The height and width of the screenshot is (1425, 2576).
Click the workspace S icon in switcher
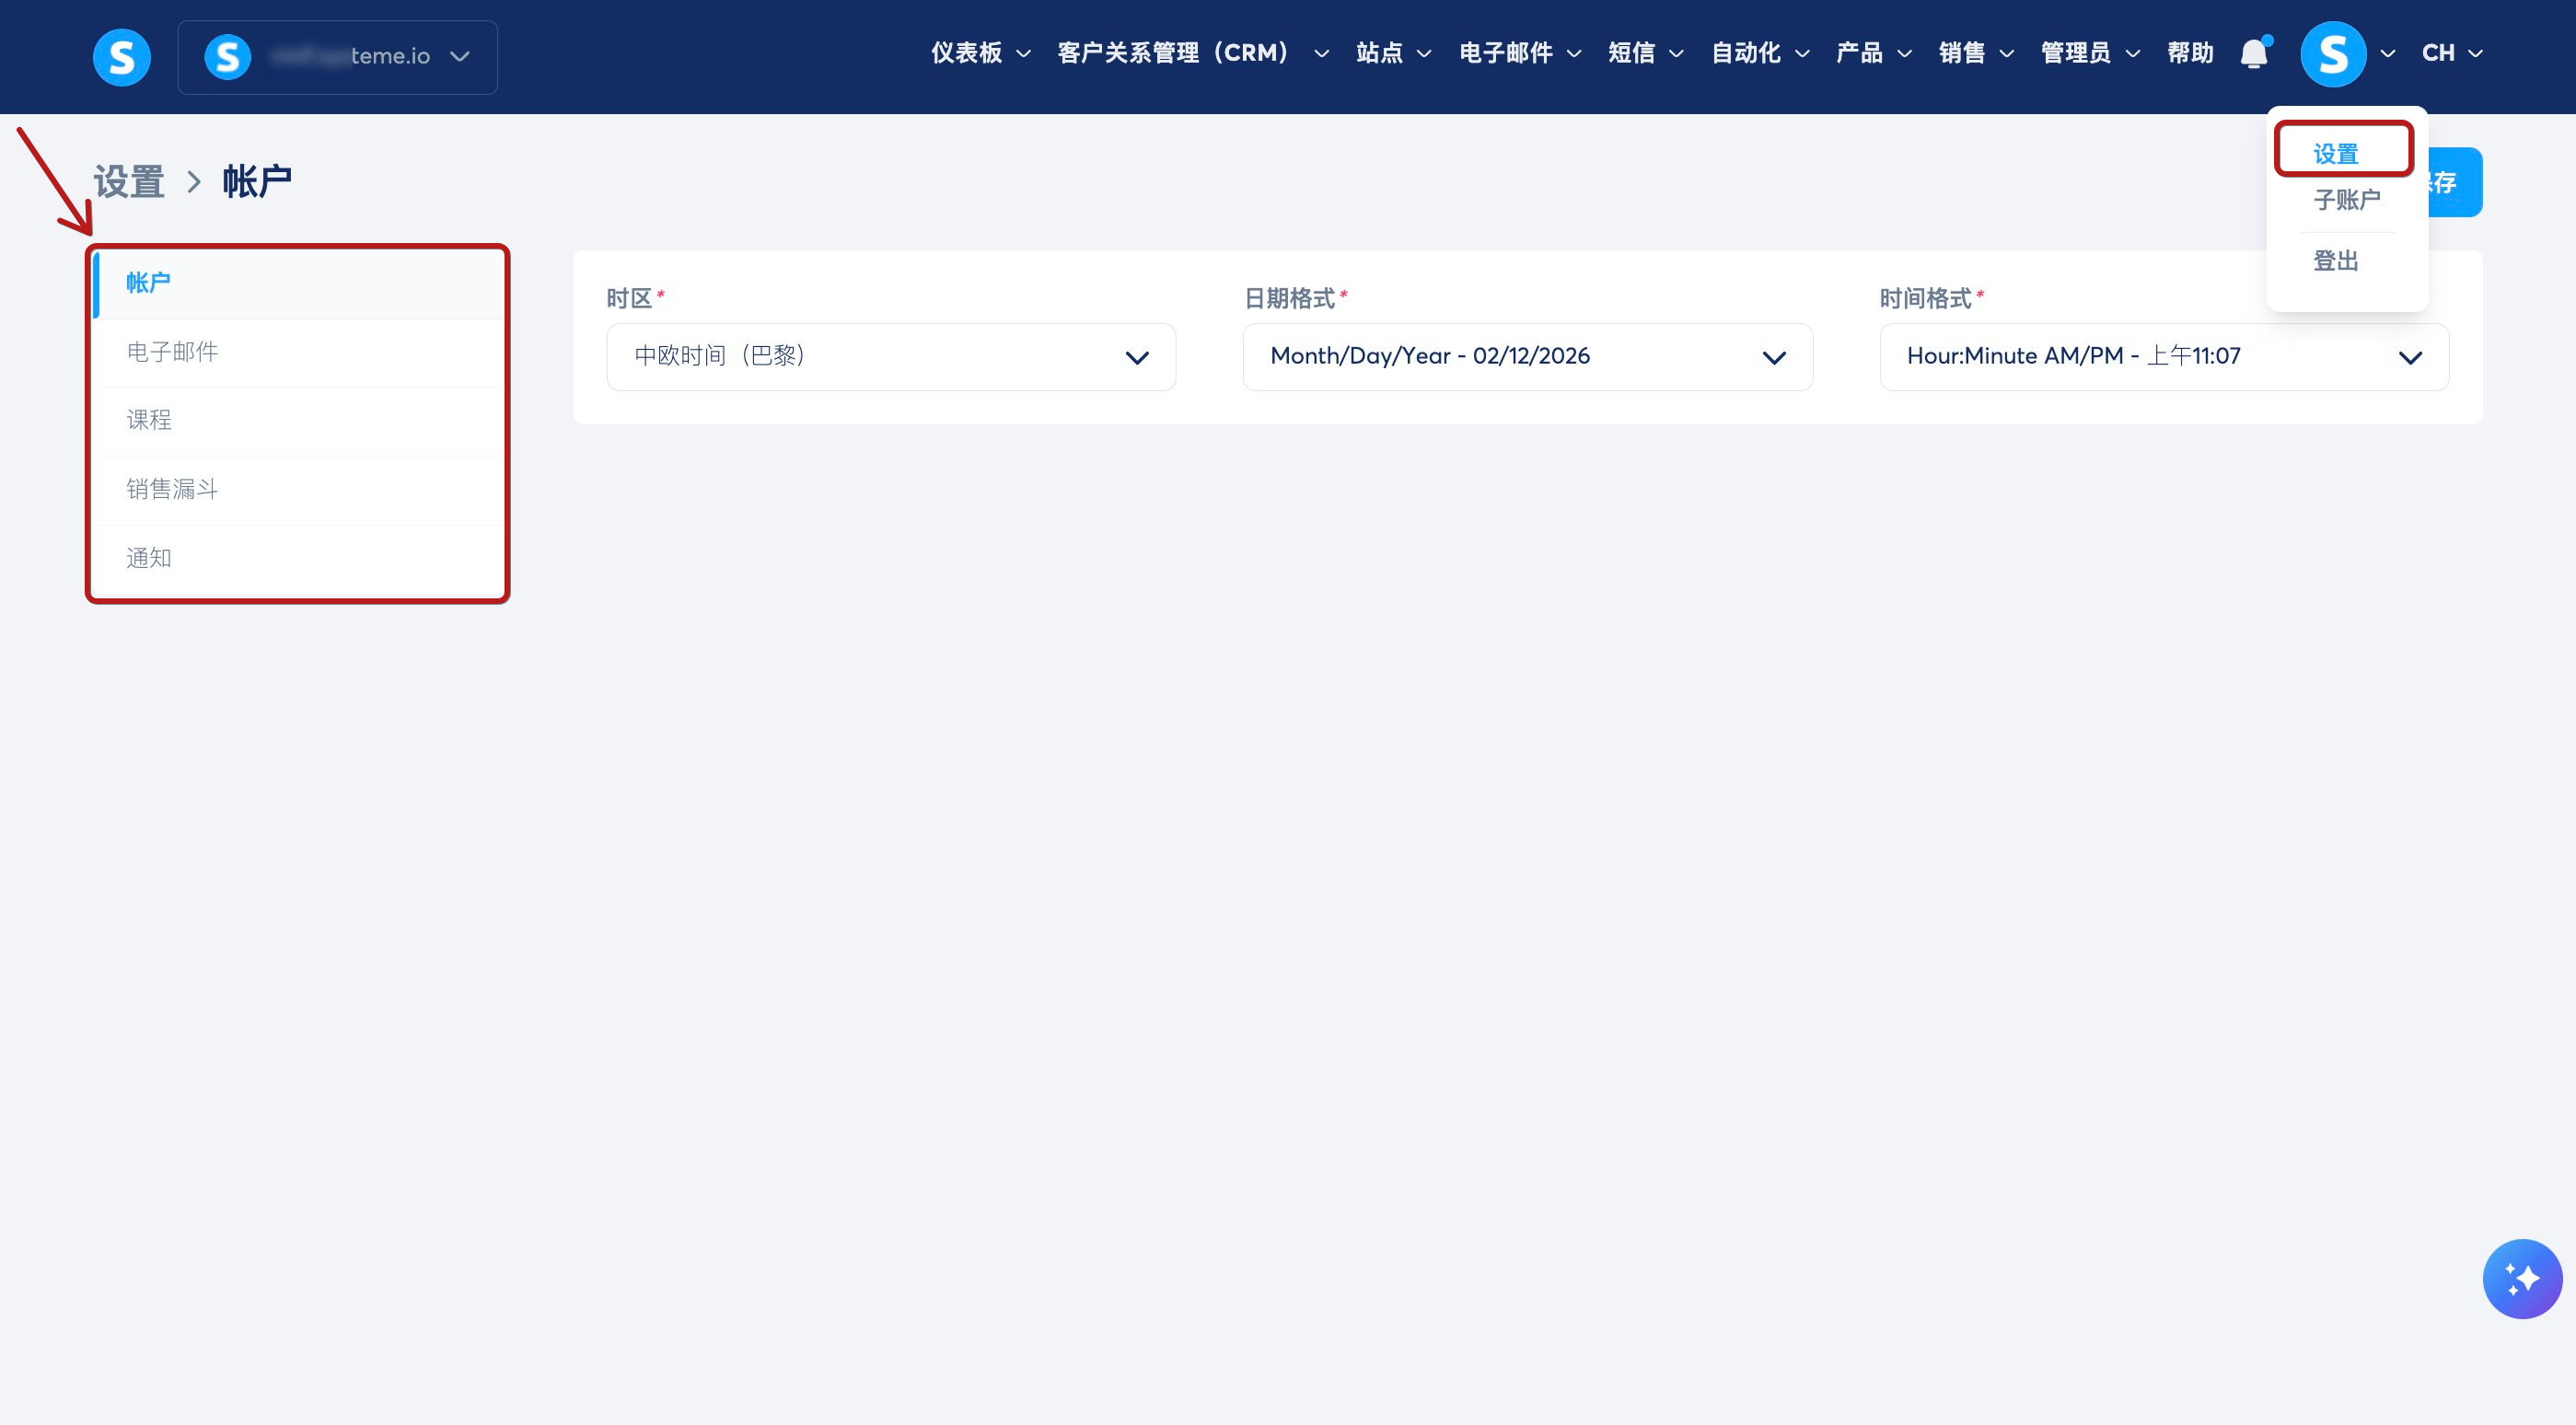point(227,57)
